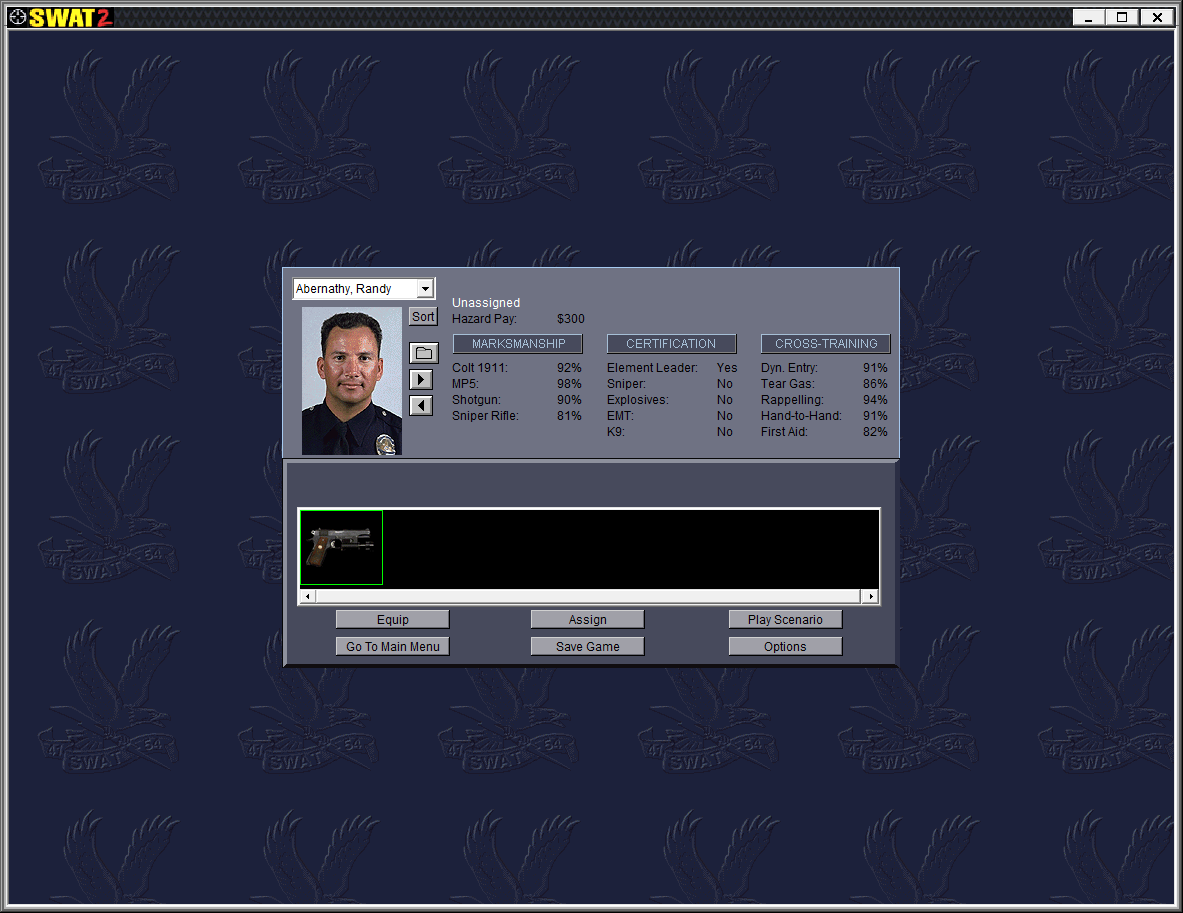The height and width of the screenshot is (913, 1183).
Task: Click equipment scrollbar right arrow
Action: [871, 597]
